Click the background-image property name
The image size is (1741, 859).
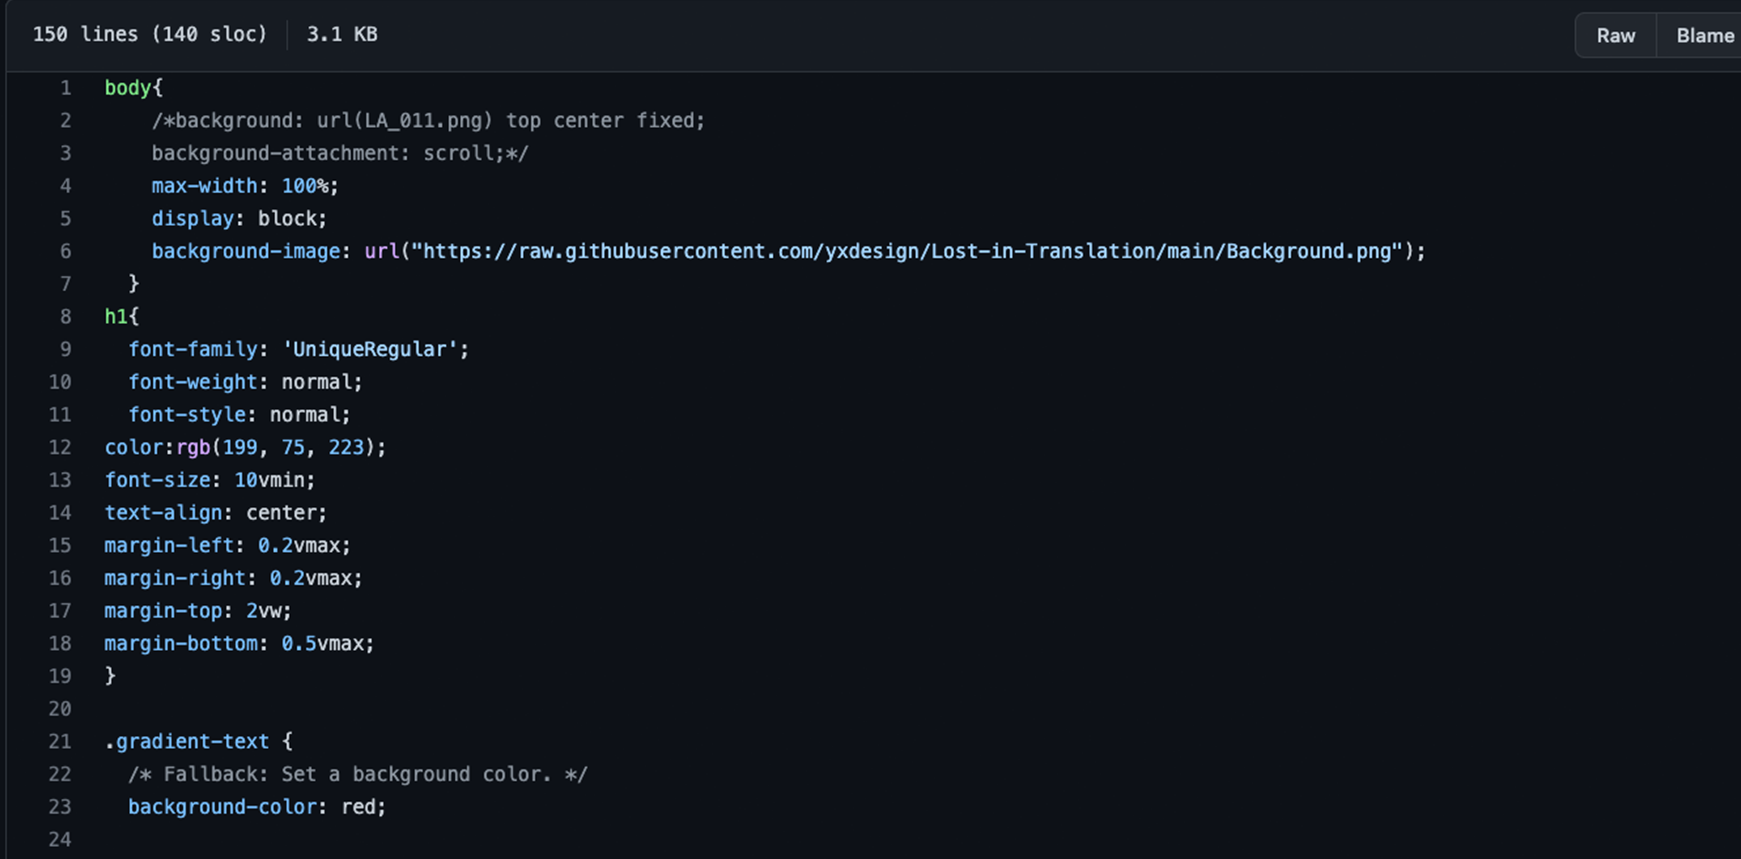tap(245, 251)
